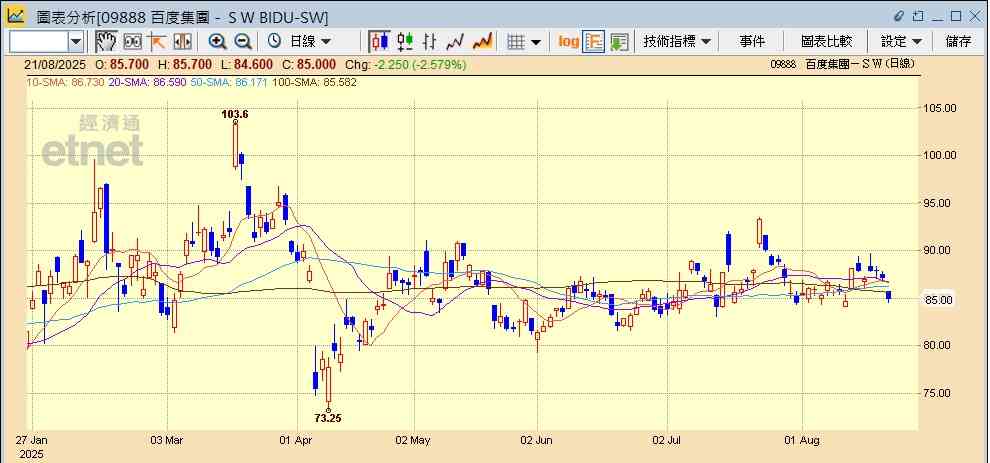Click the binoculars view icon
This screenshot has width=990, height=463.
click(x=132, y=42)
